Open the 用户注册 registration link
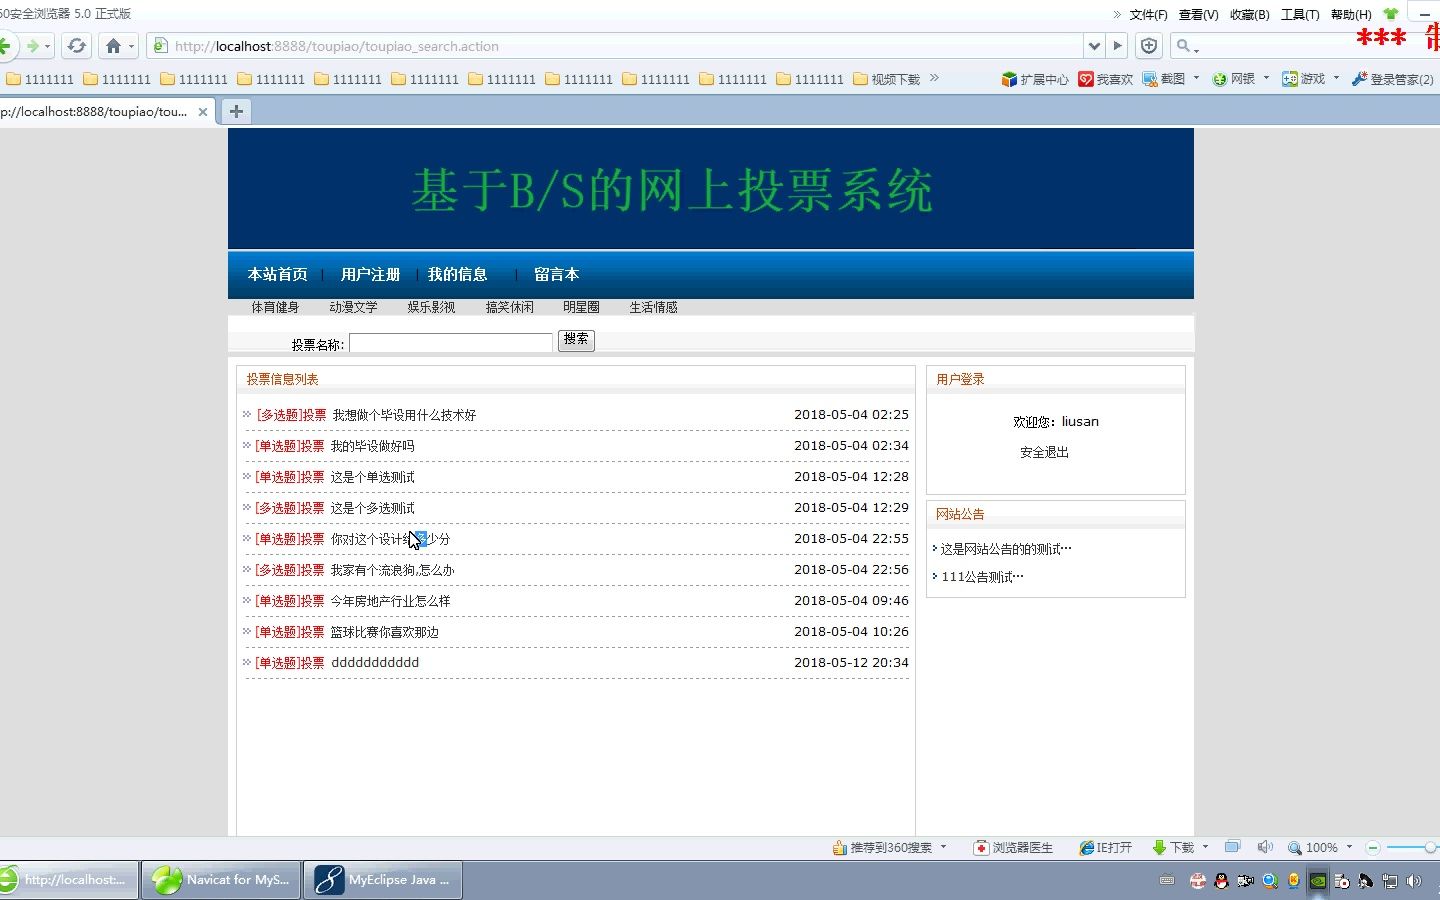1440x900 pixels. [370, 274]
